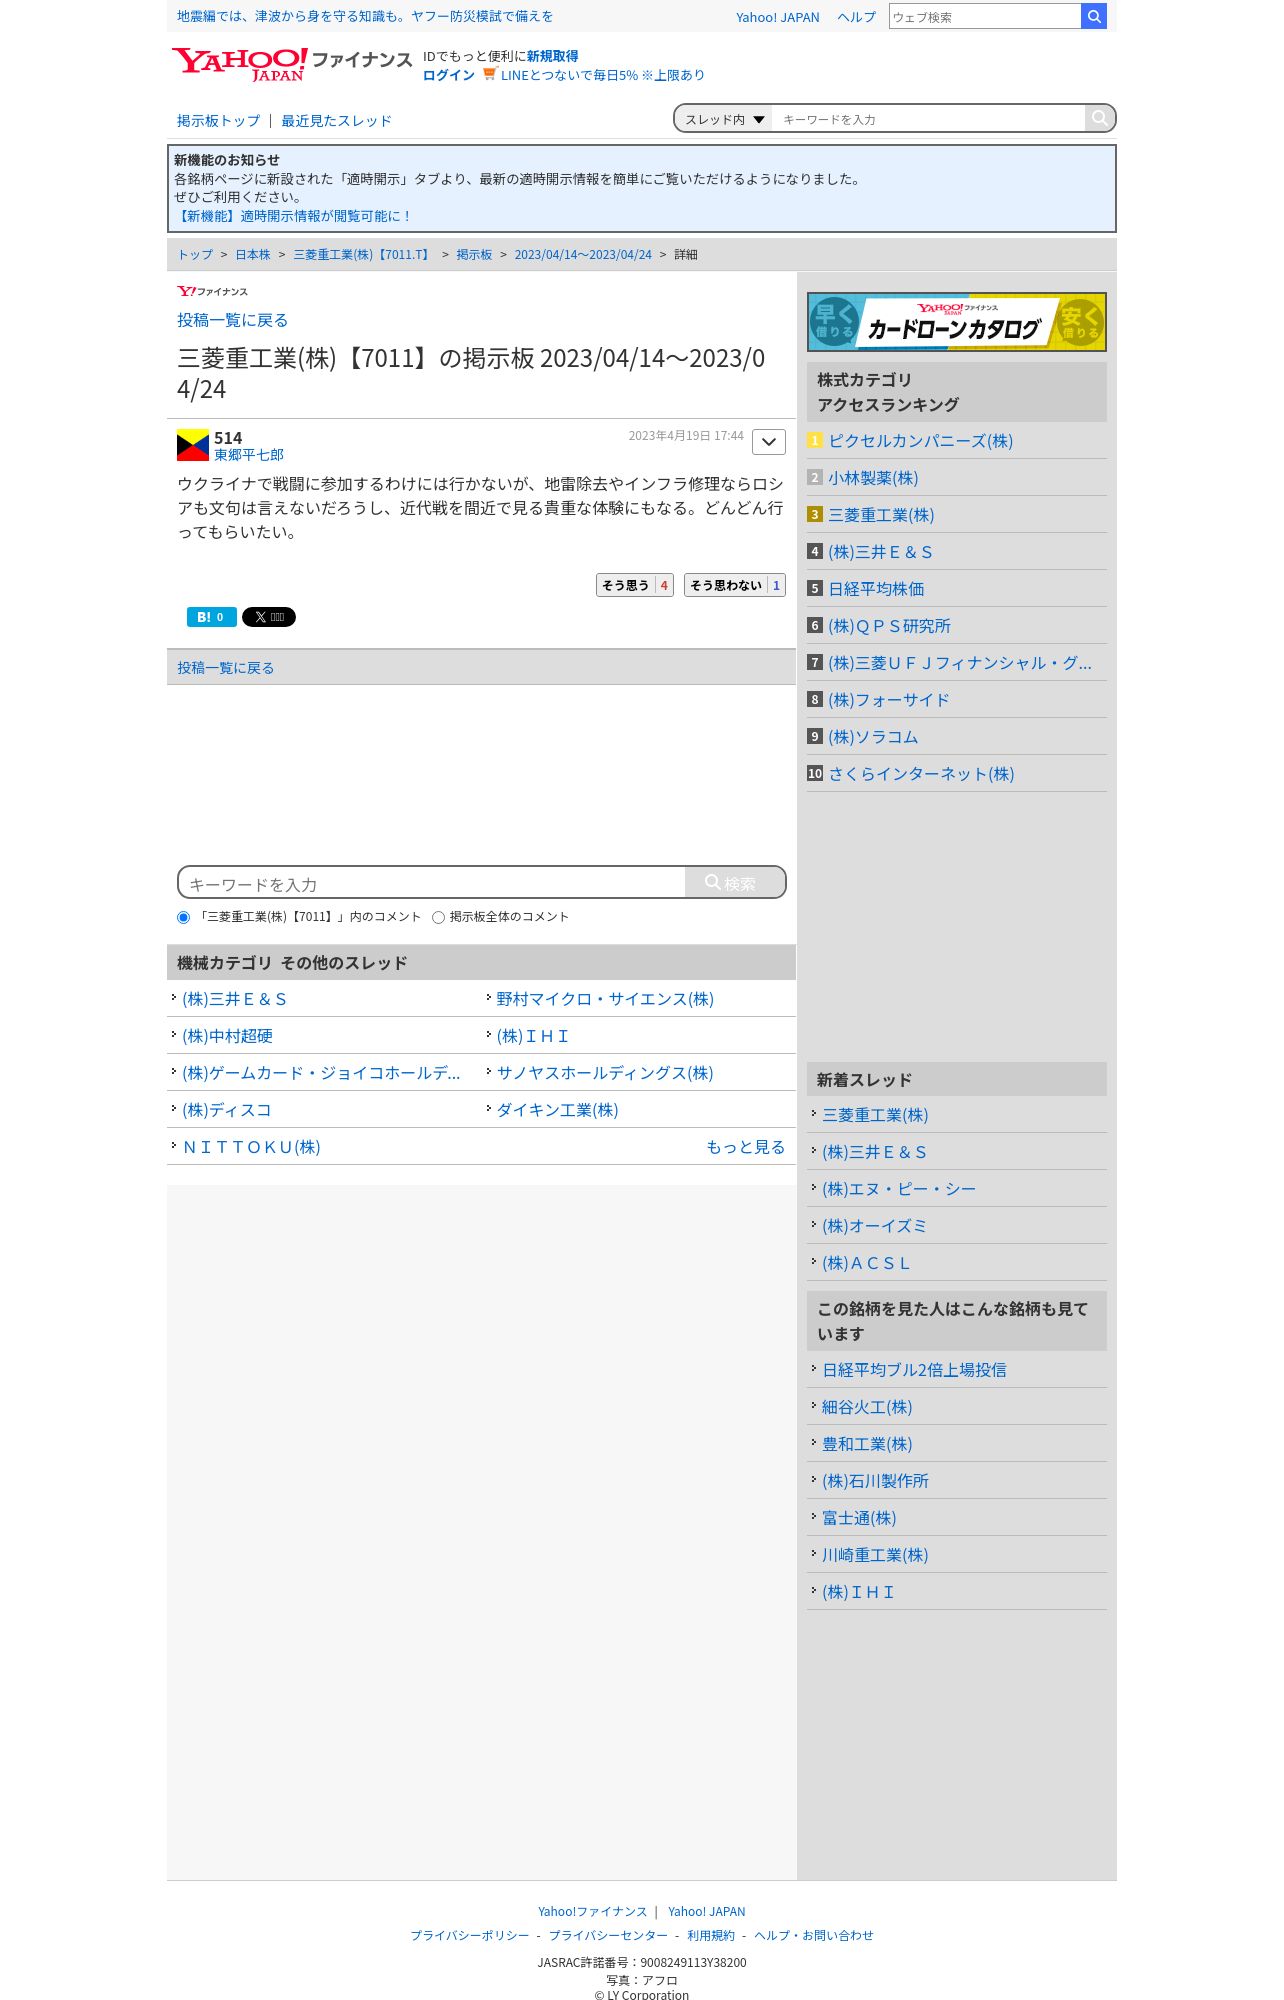The height and width of the screenshot is (2000, 1284).
Task: Open ranking item さくらインターネット(株)
Action: 921,774
